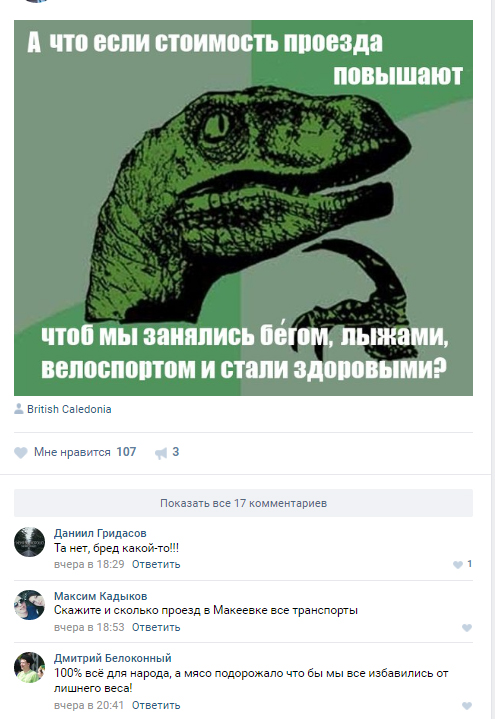The width and height of the screenshot is (495, 719).
Task: Like Дмитрий Белоконный's comment heart
Action: [x=467, y=706]
